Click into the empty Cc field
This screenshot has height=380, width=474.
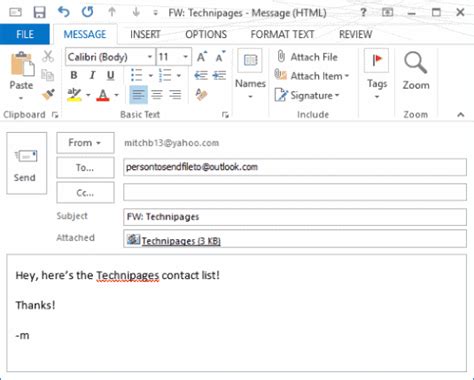coord(295,192)
